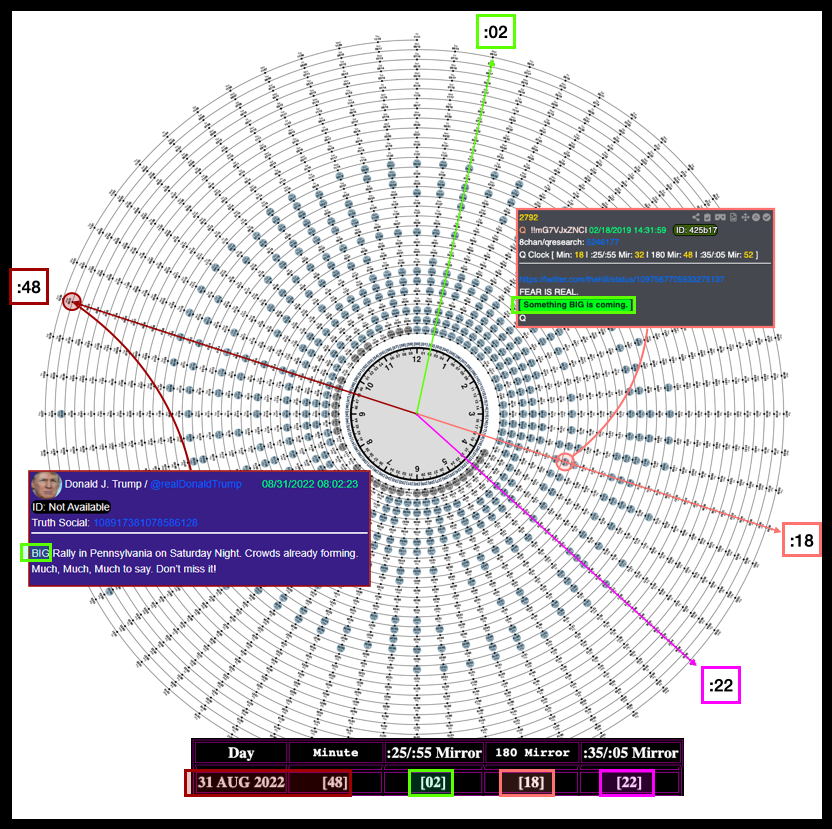Viewport: 832px width, 829px height.
Task: Click the share icon on Q post 2792
Action: pyautogui.click(x=696, y=217)
